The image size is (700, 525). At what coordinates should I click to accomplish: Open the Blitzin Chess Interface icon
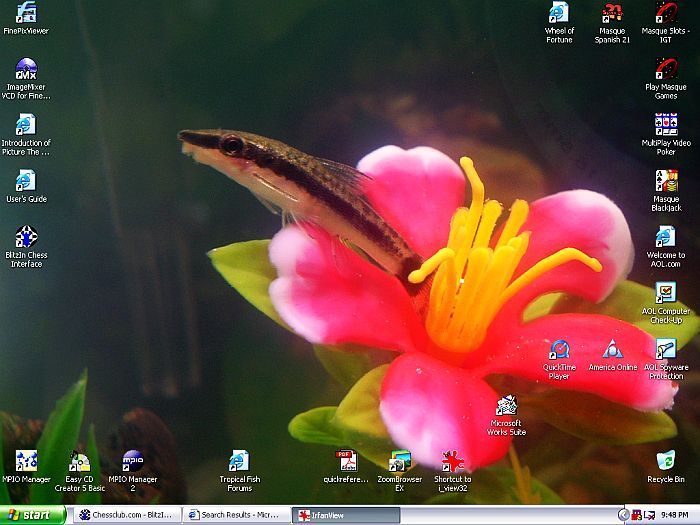[x=26, y=238]
